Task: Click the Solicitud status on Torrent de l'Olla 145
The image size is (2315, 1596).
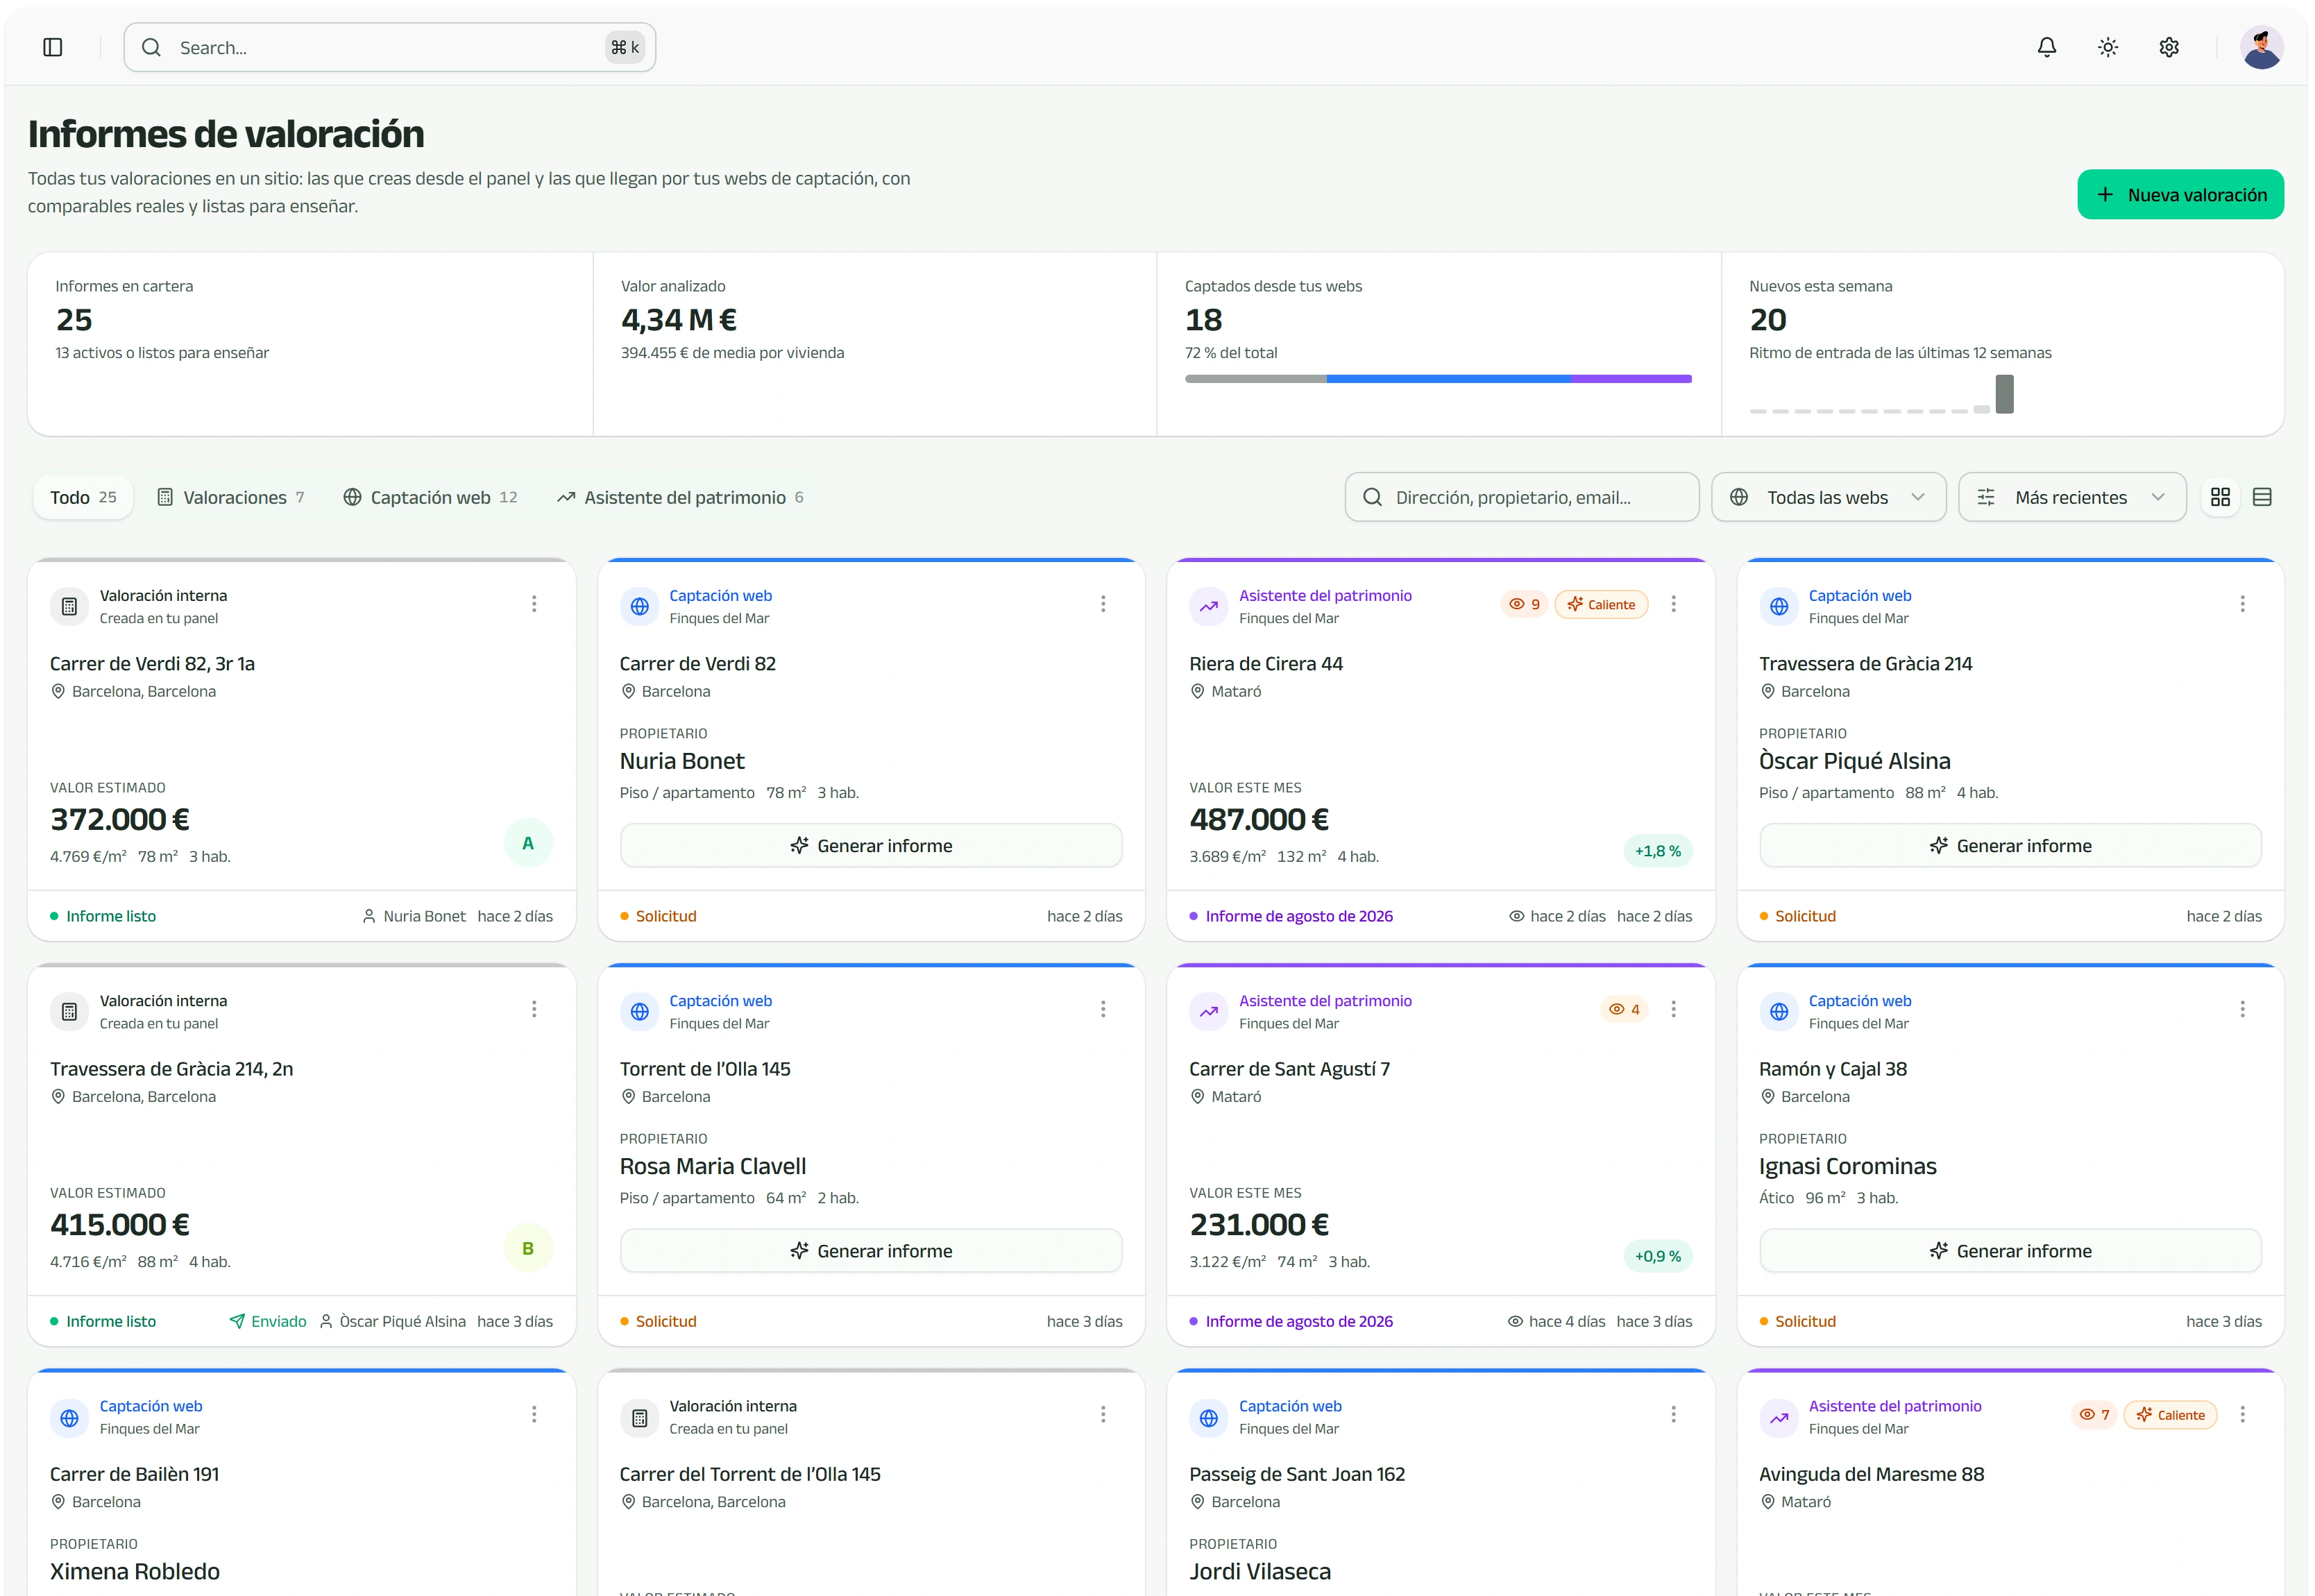Action: point(658,1321)
